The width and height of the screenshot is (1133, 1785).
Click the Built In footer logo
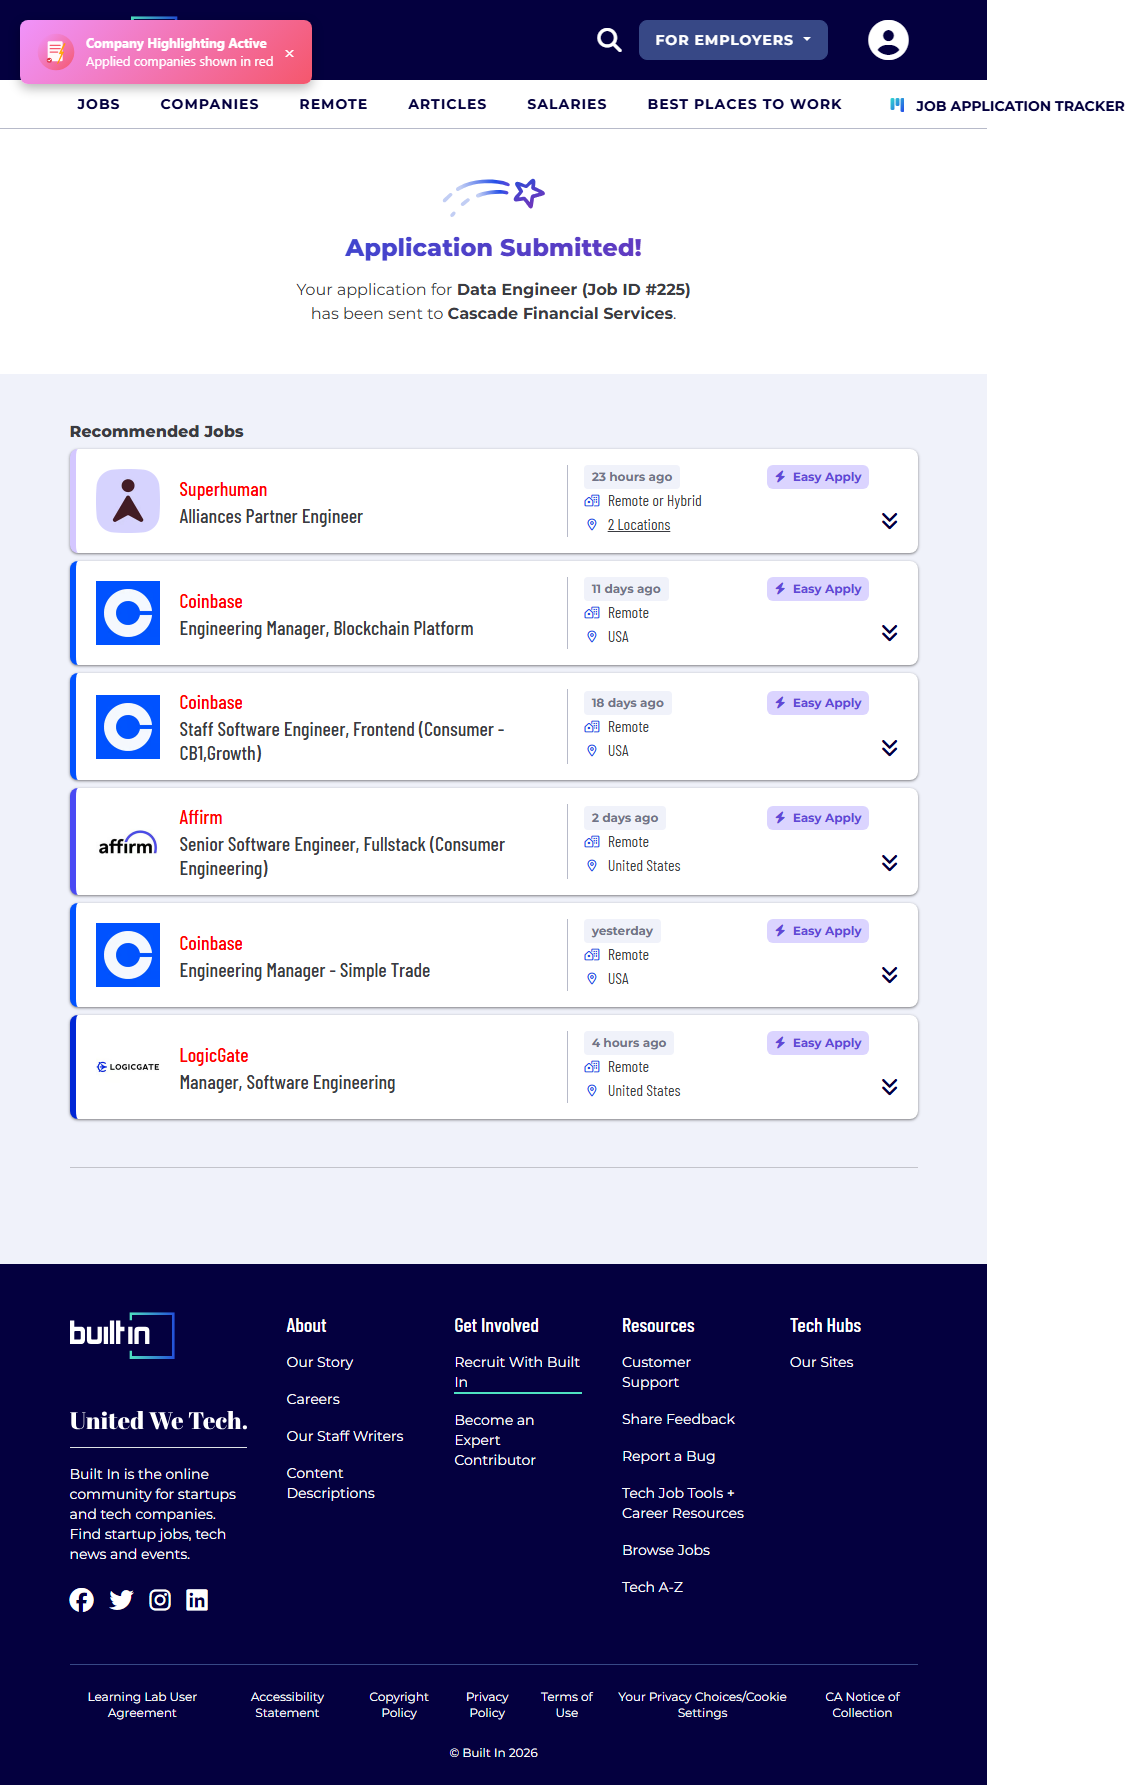pyautogui.click(x=122, y=1335)
